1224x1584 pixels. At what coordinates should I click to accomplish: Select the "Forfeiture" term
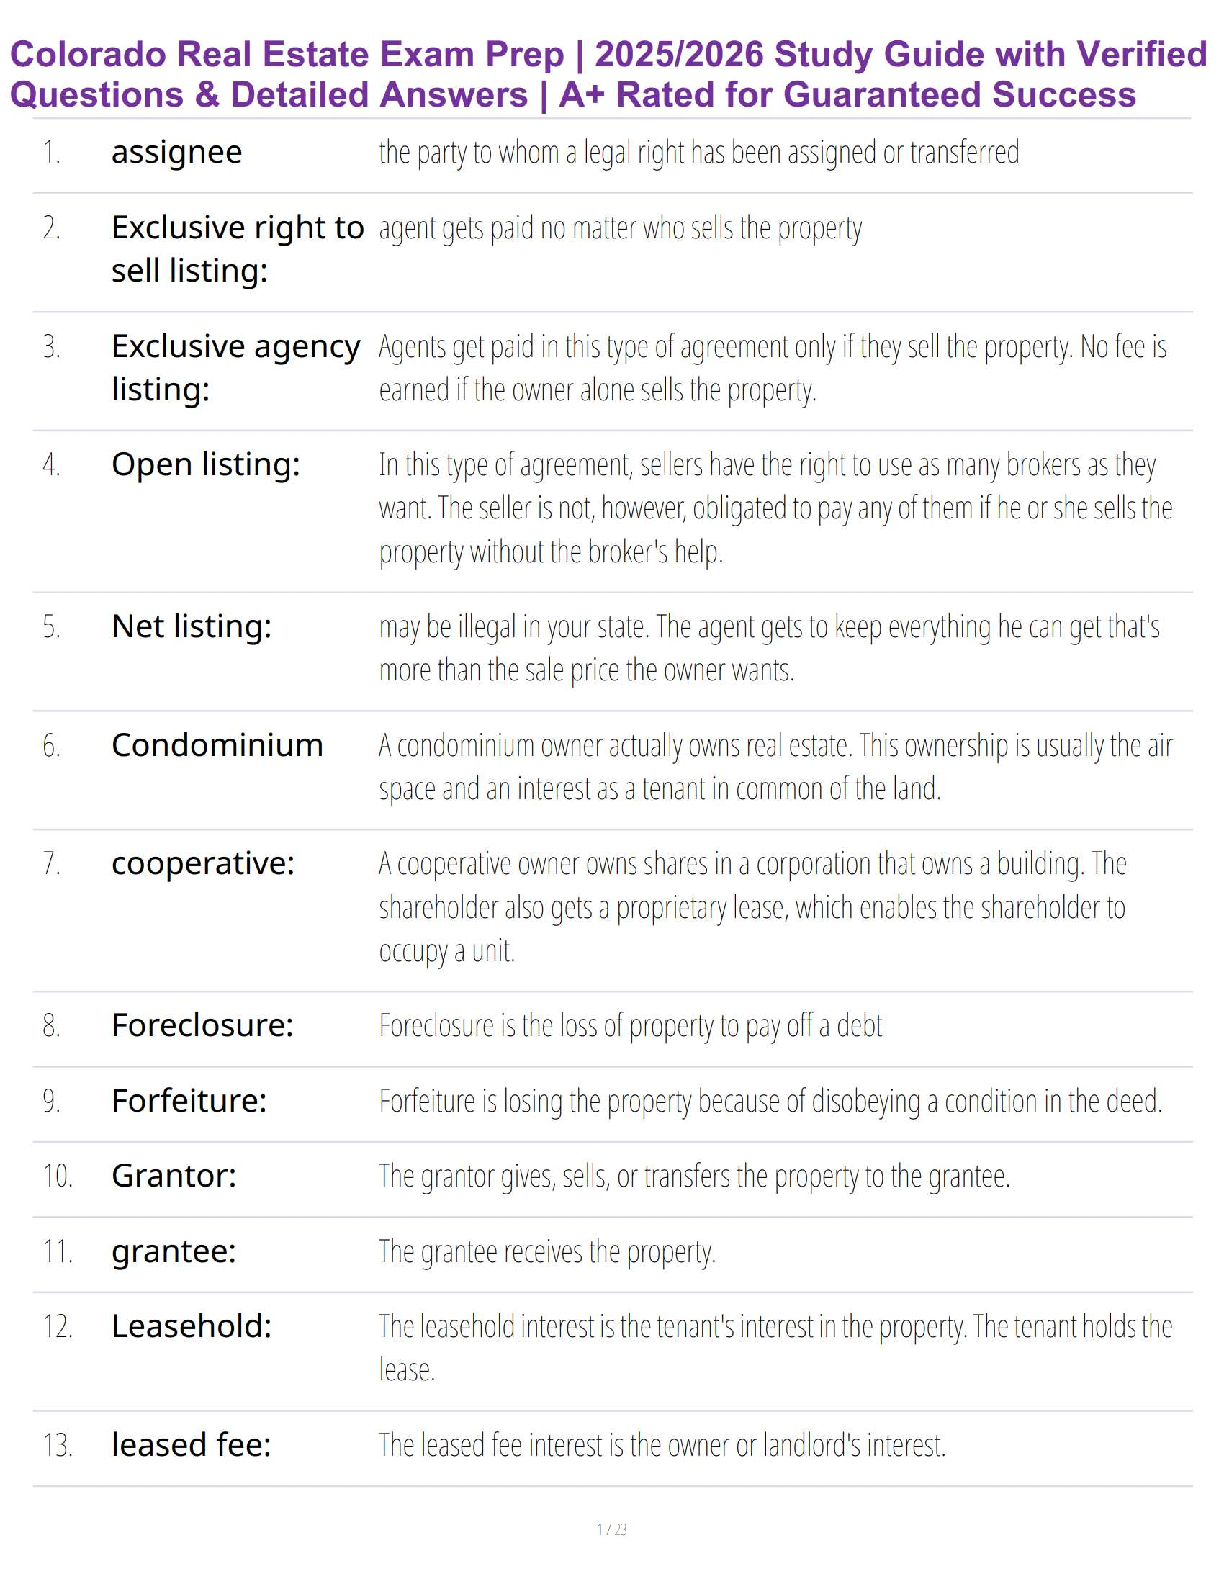click(189, 1101)
